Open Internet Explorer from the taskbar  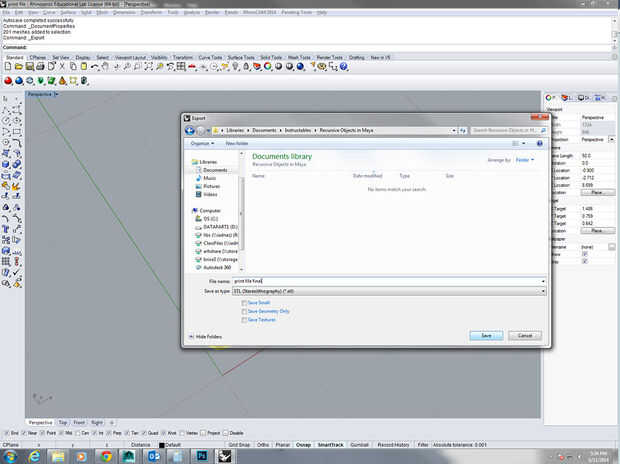(34, 456)
